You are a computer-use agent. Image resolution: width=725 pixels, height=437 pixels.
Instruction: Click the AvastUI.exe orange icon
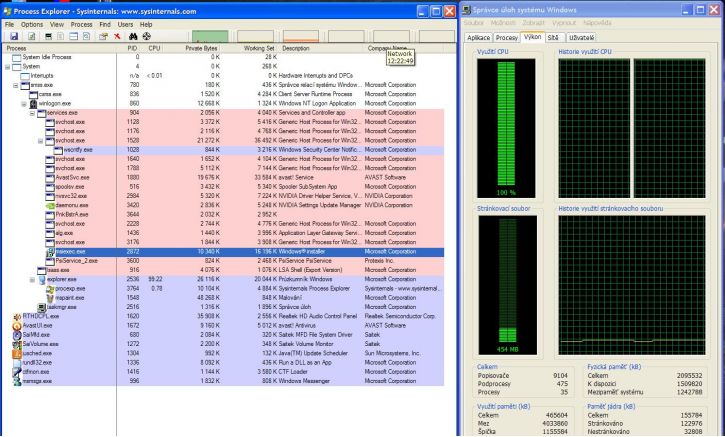click(x=17, y=326)
